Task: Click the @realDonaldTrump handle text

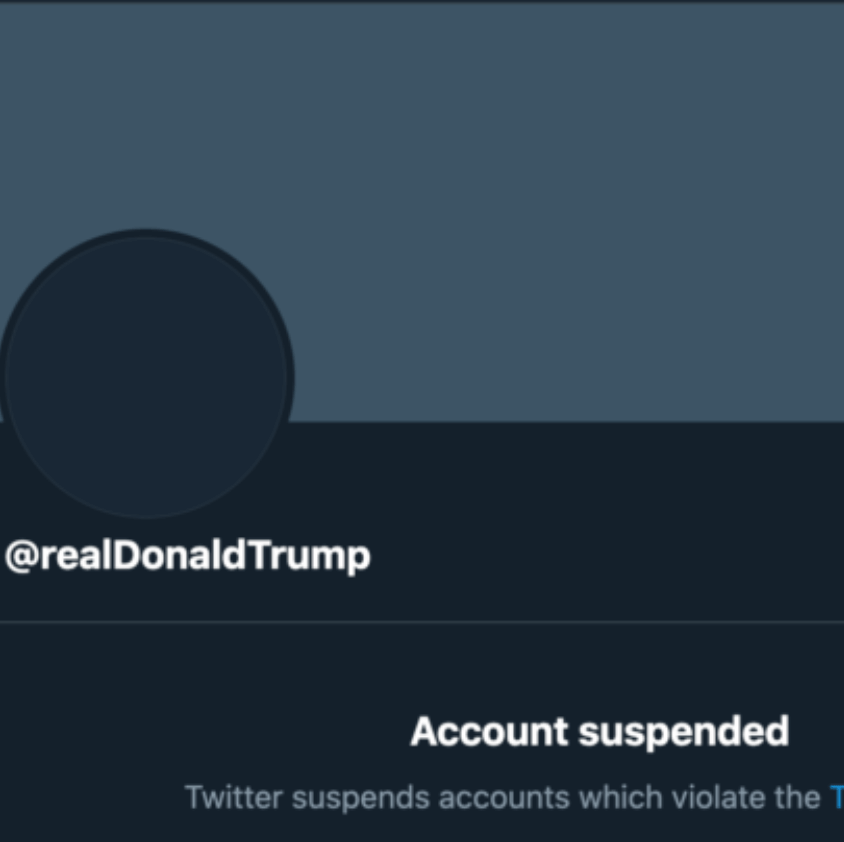Action: [x=188, y=555]
